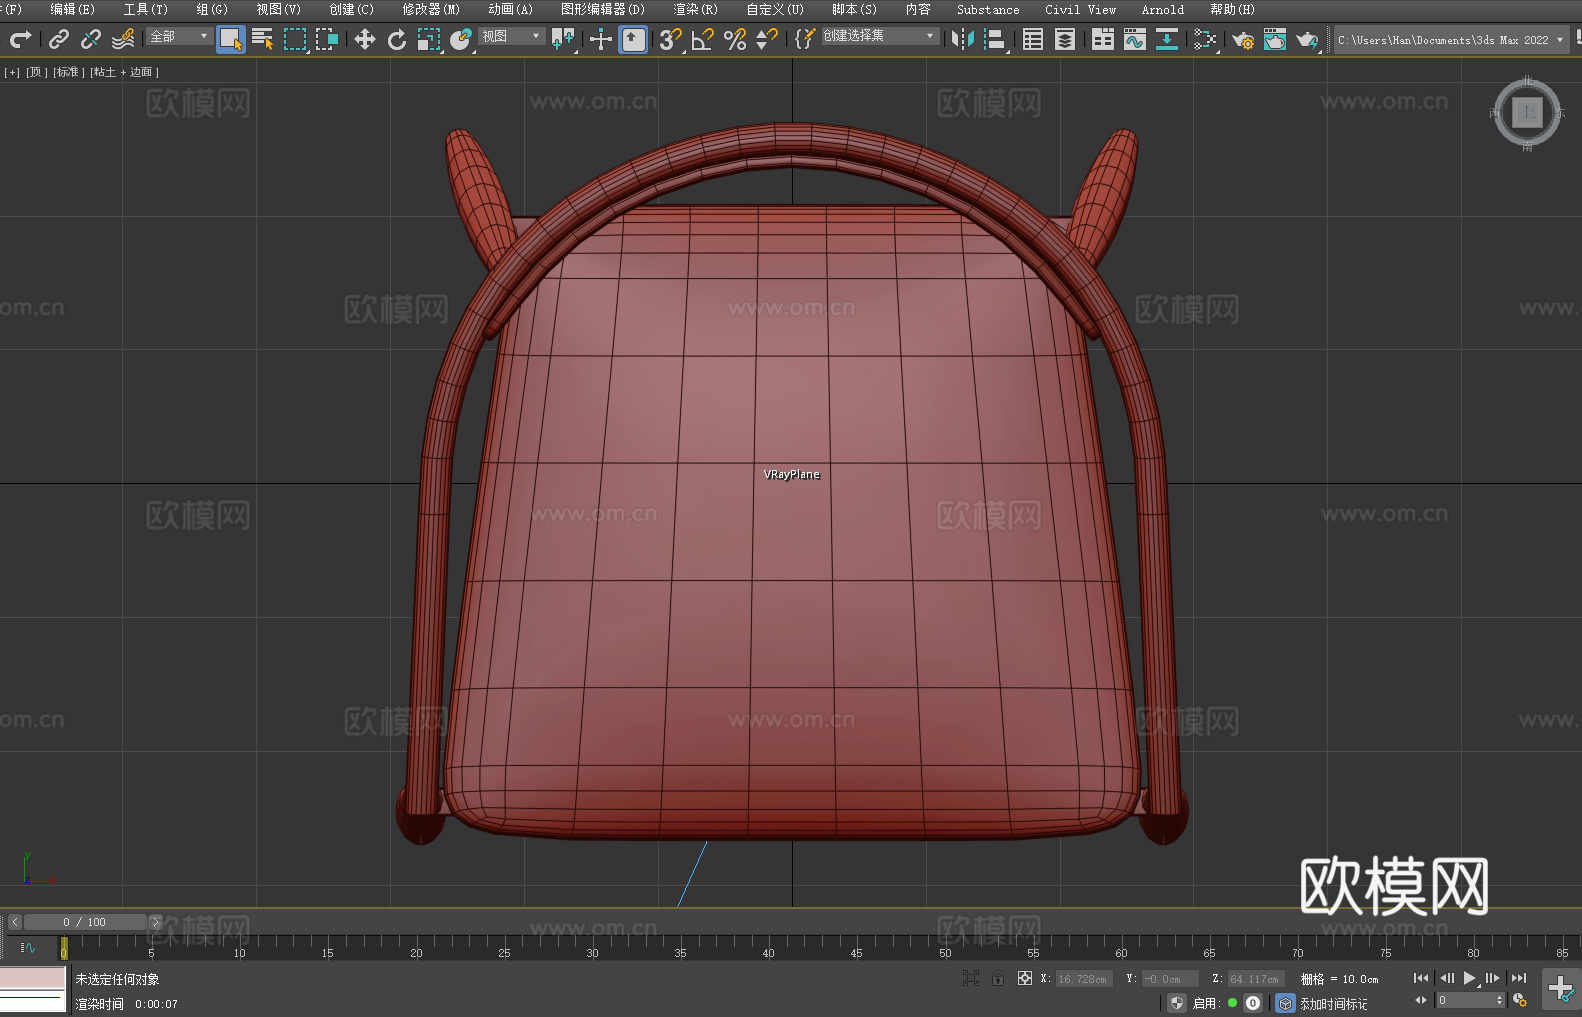The image size is (1582, 1017).
Task: Open the project folder path dropdown
Action: [1451, 40]
